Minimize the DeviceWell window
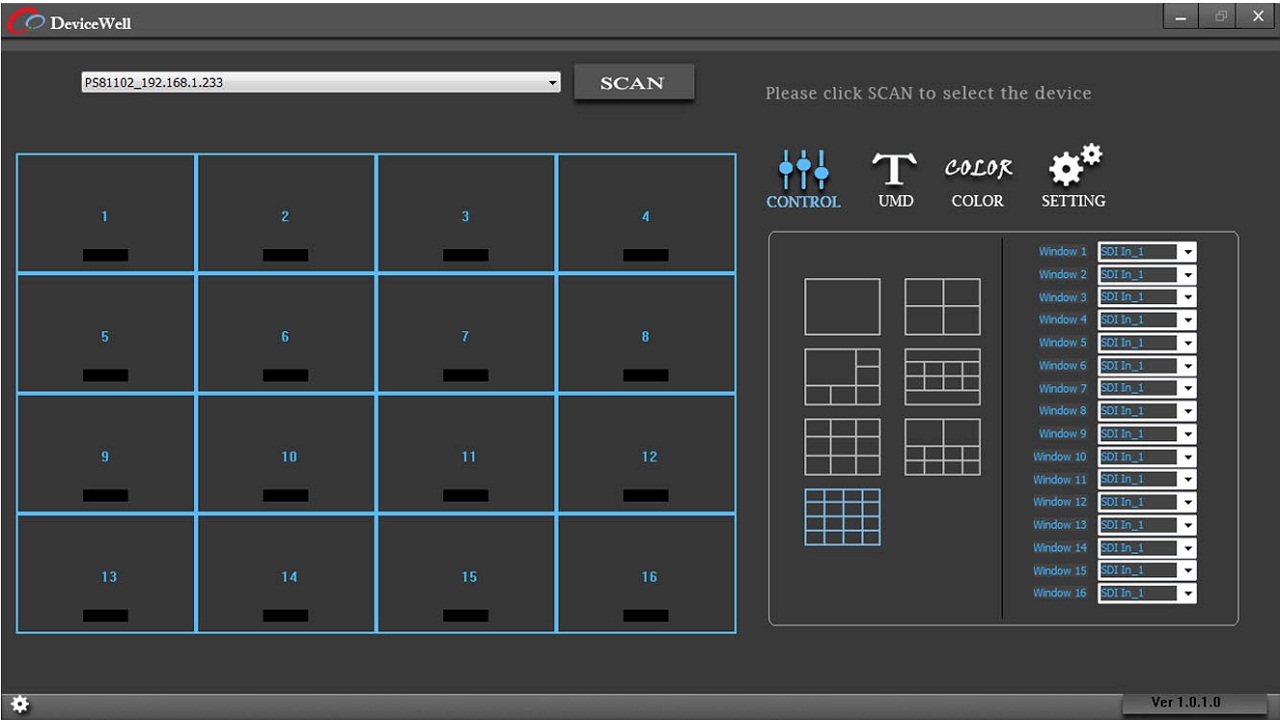Viewport: 1280px width, 720px height. point(1181,16)
